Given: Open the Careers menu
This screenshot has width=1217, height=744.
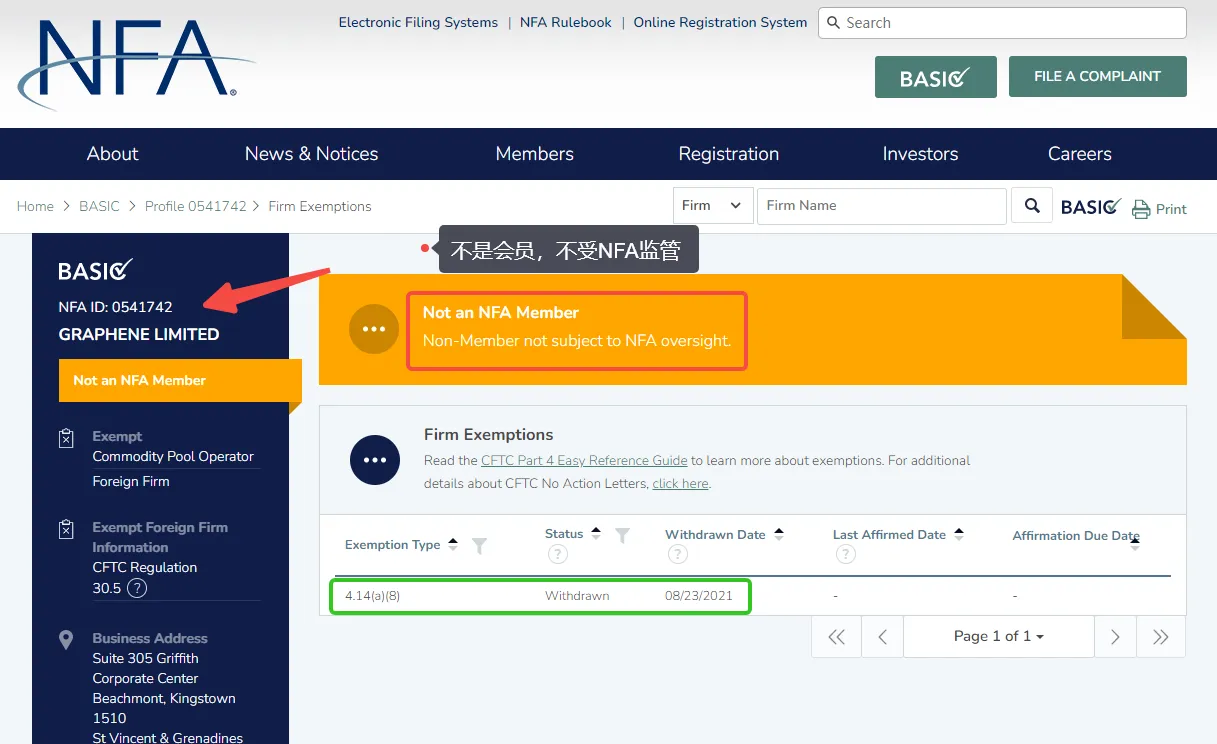Looking at the screenshot, I should point(1079,154).
